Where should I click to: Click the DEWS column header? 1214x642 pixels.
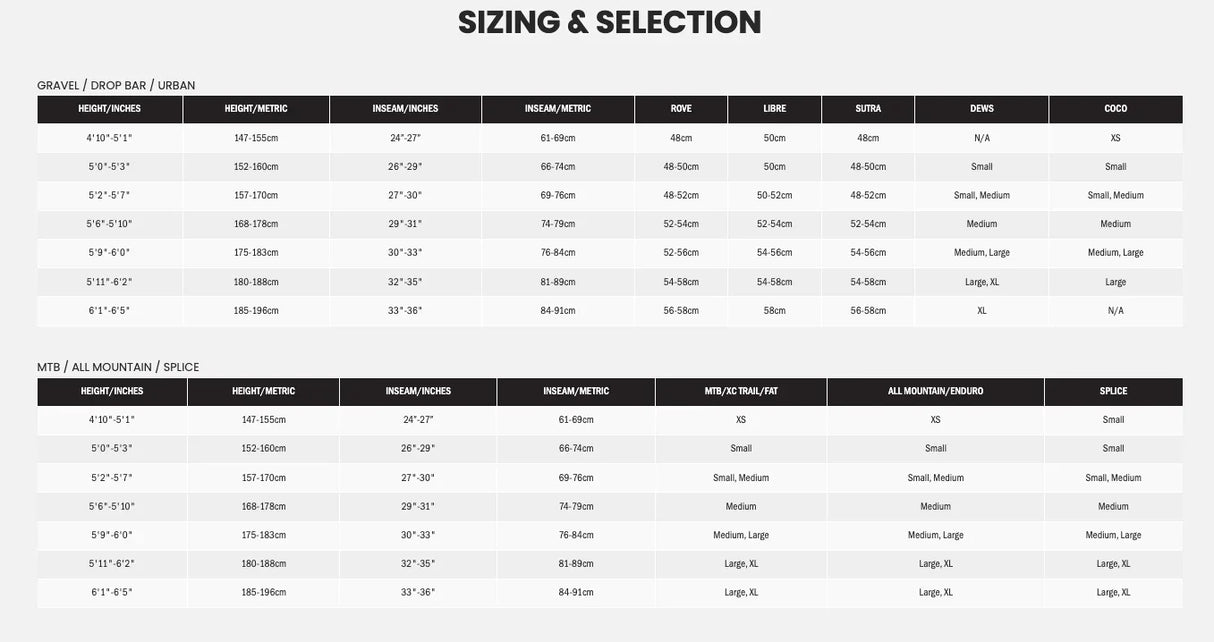click(x=981, y=109)
